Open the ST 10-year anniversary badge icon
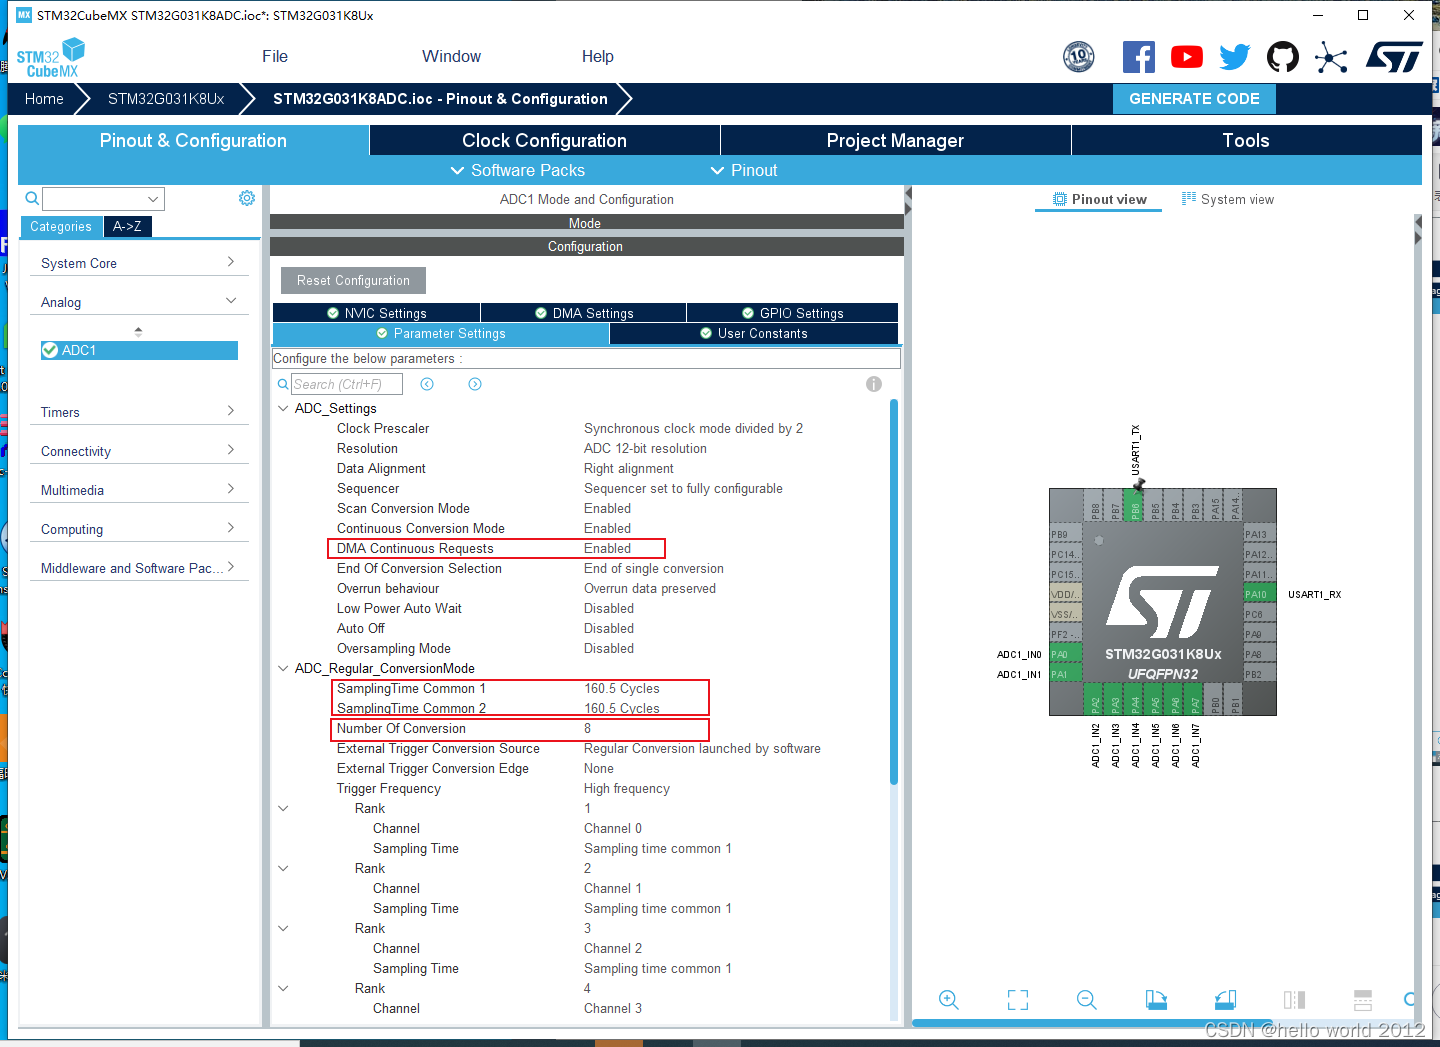 point(1079,57)
